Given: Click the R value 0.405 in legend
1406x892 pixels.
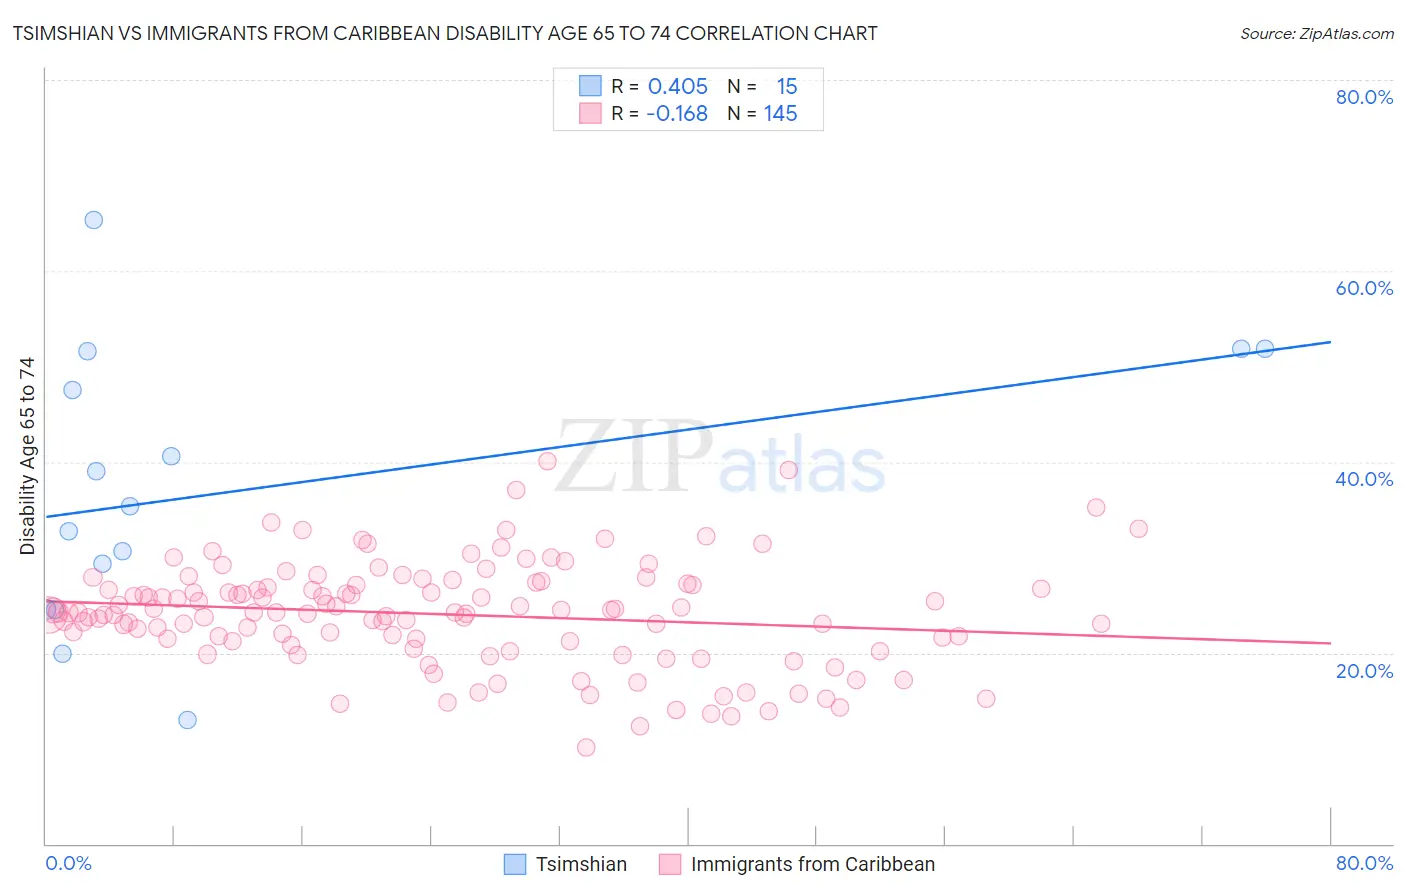Looking at the screenshot, I should tap(678, 86).
